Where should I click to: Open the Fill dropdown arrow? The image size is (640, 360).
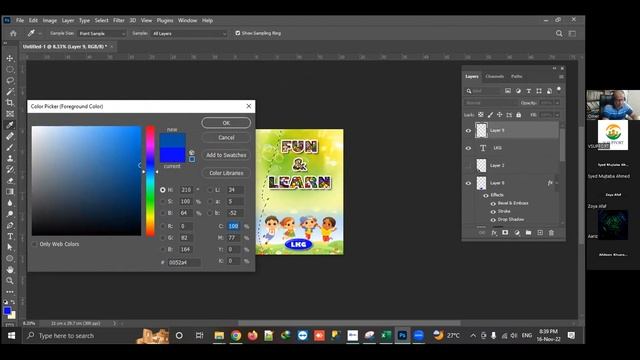(557, 115)
